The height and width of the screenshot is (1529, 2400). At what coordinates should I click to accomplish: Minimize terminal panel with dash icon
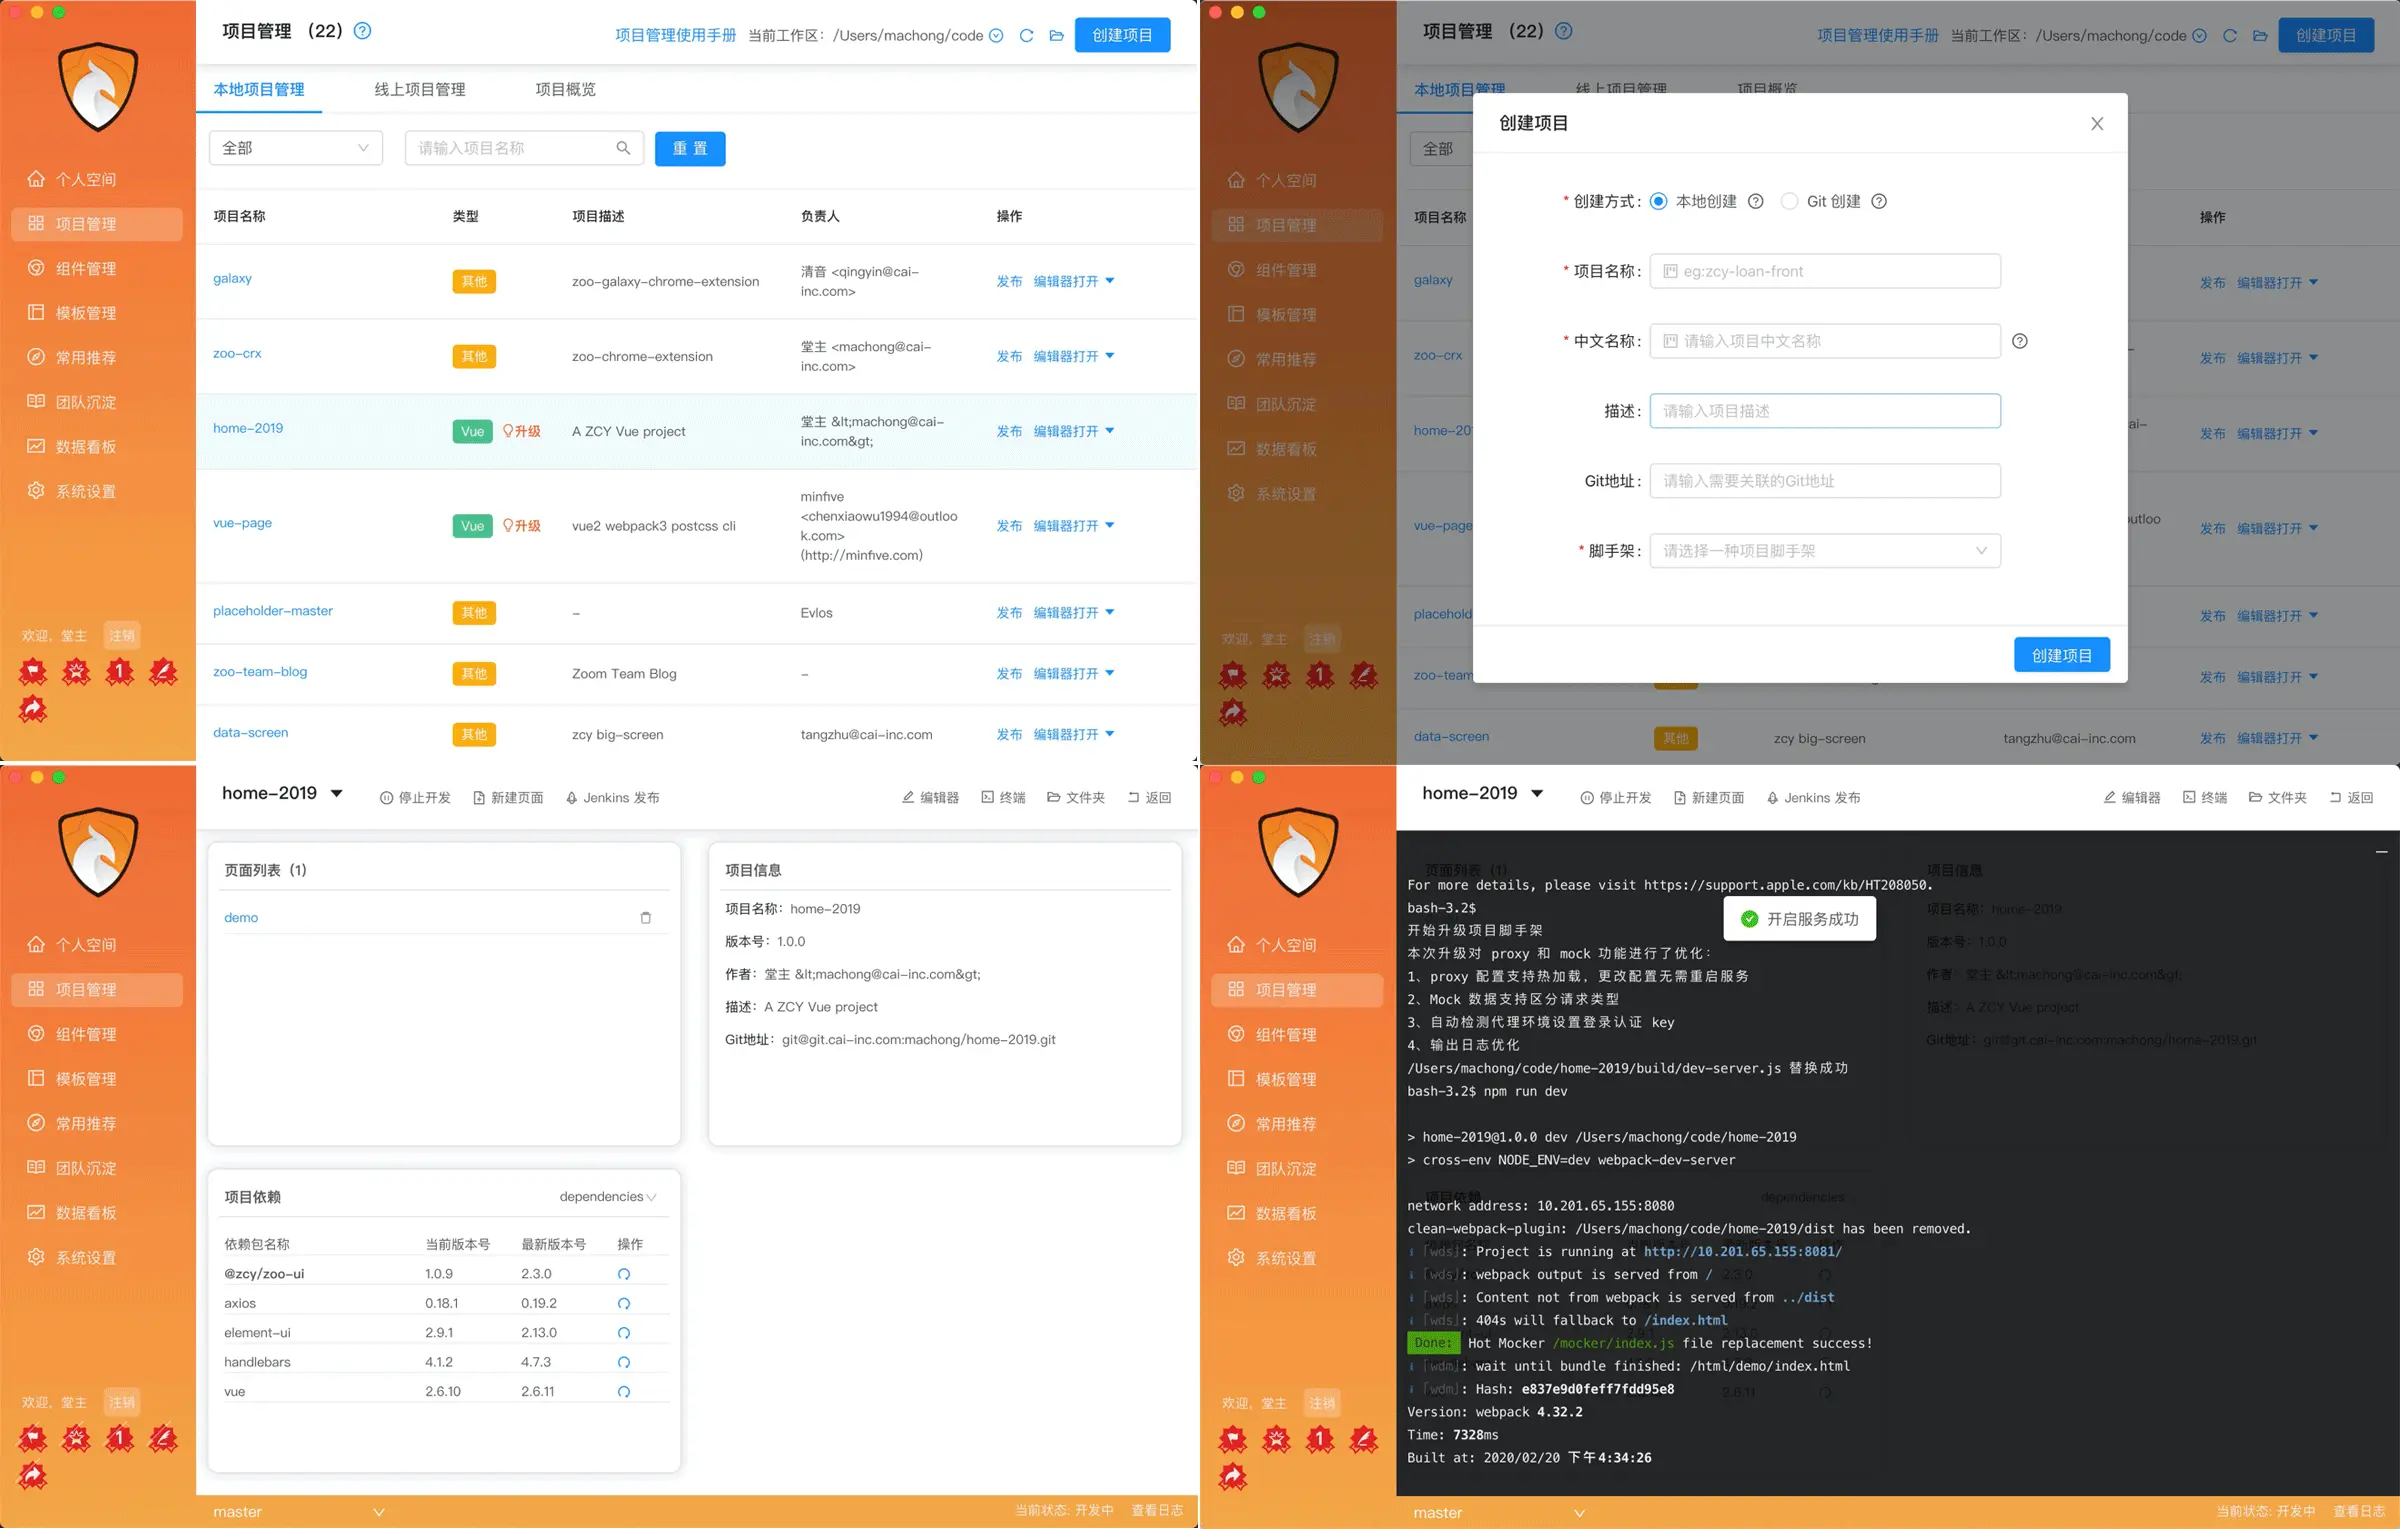(x=2381, y=852)
